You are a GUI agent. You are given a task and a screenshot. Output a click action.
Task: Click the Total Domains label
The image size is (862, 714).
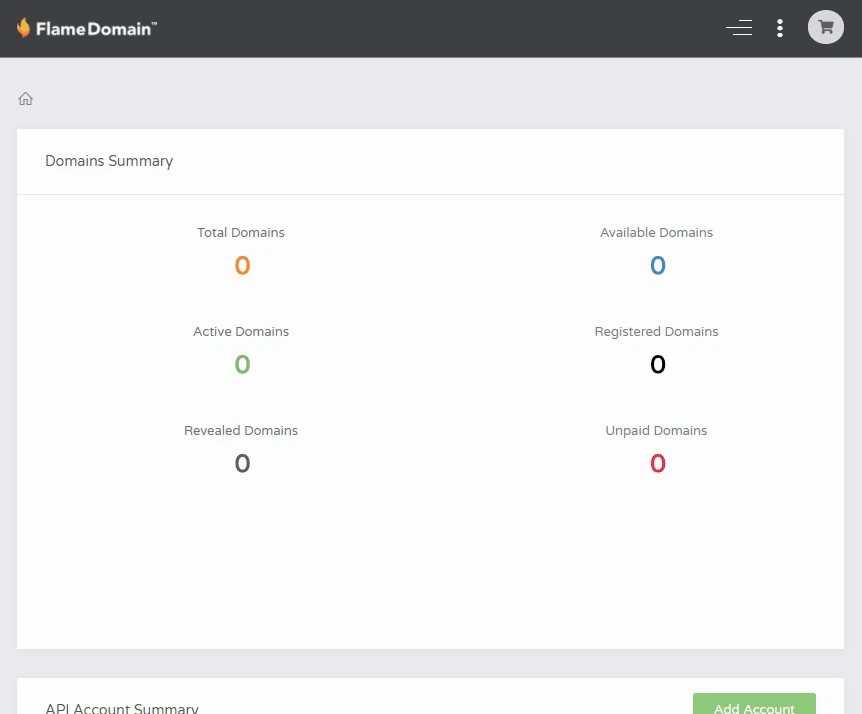(x=241, y=233)
